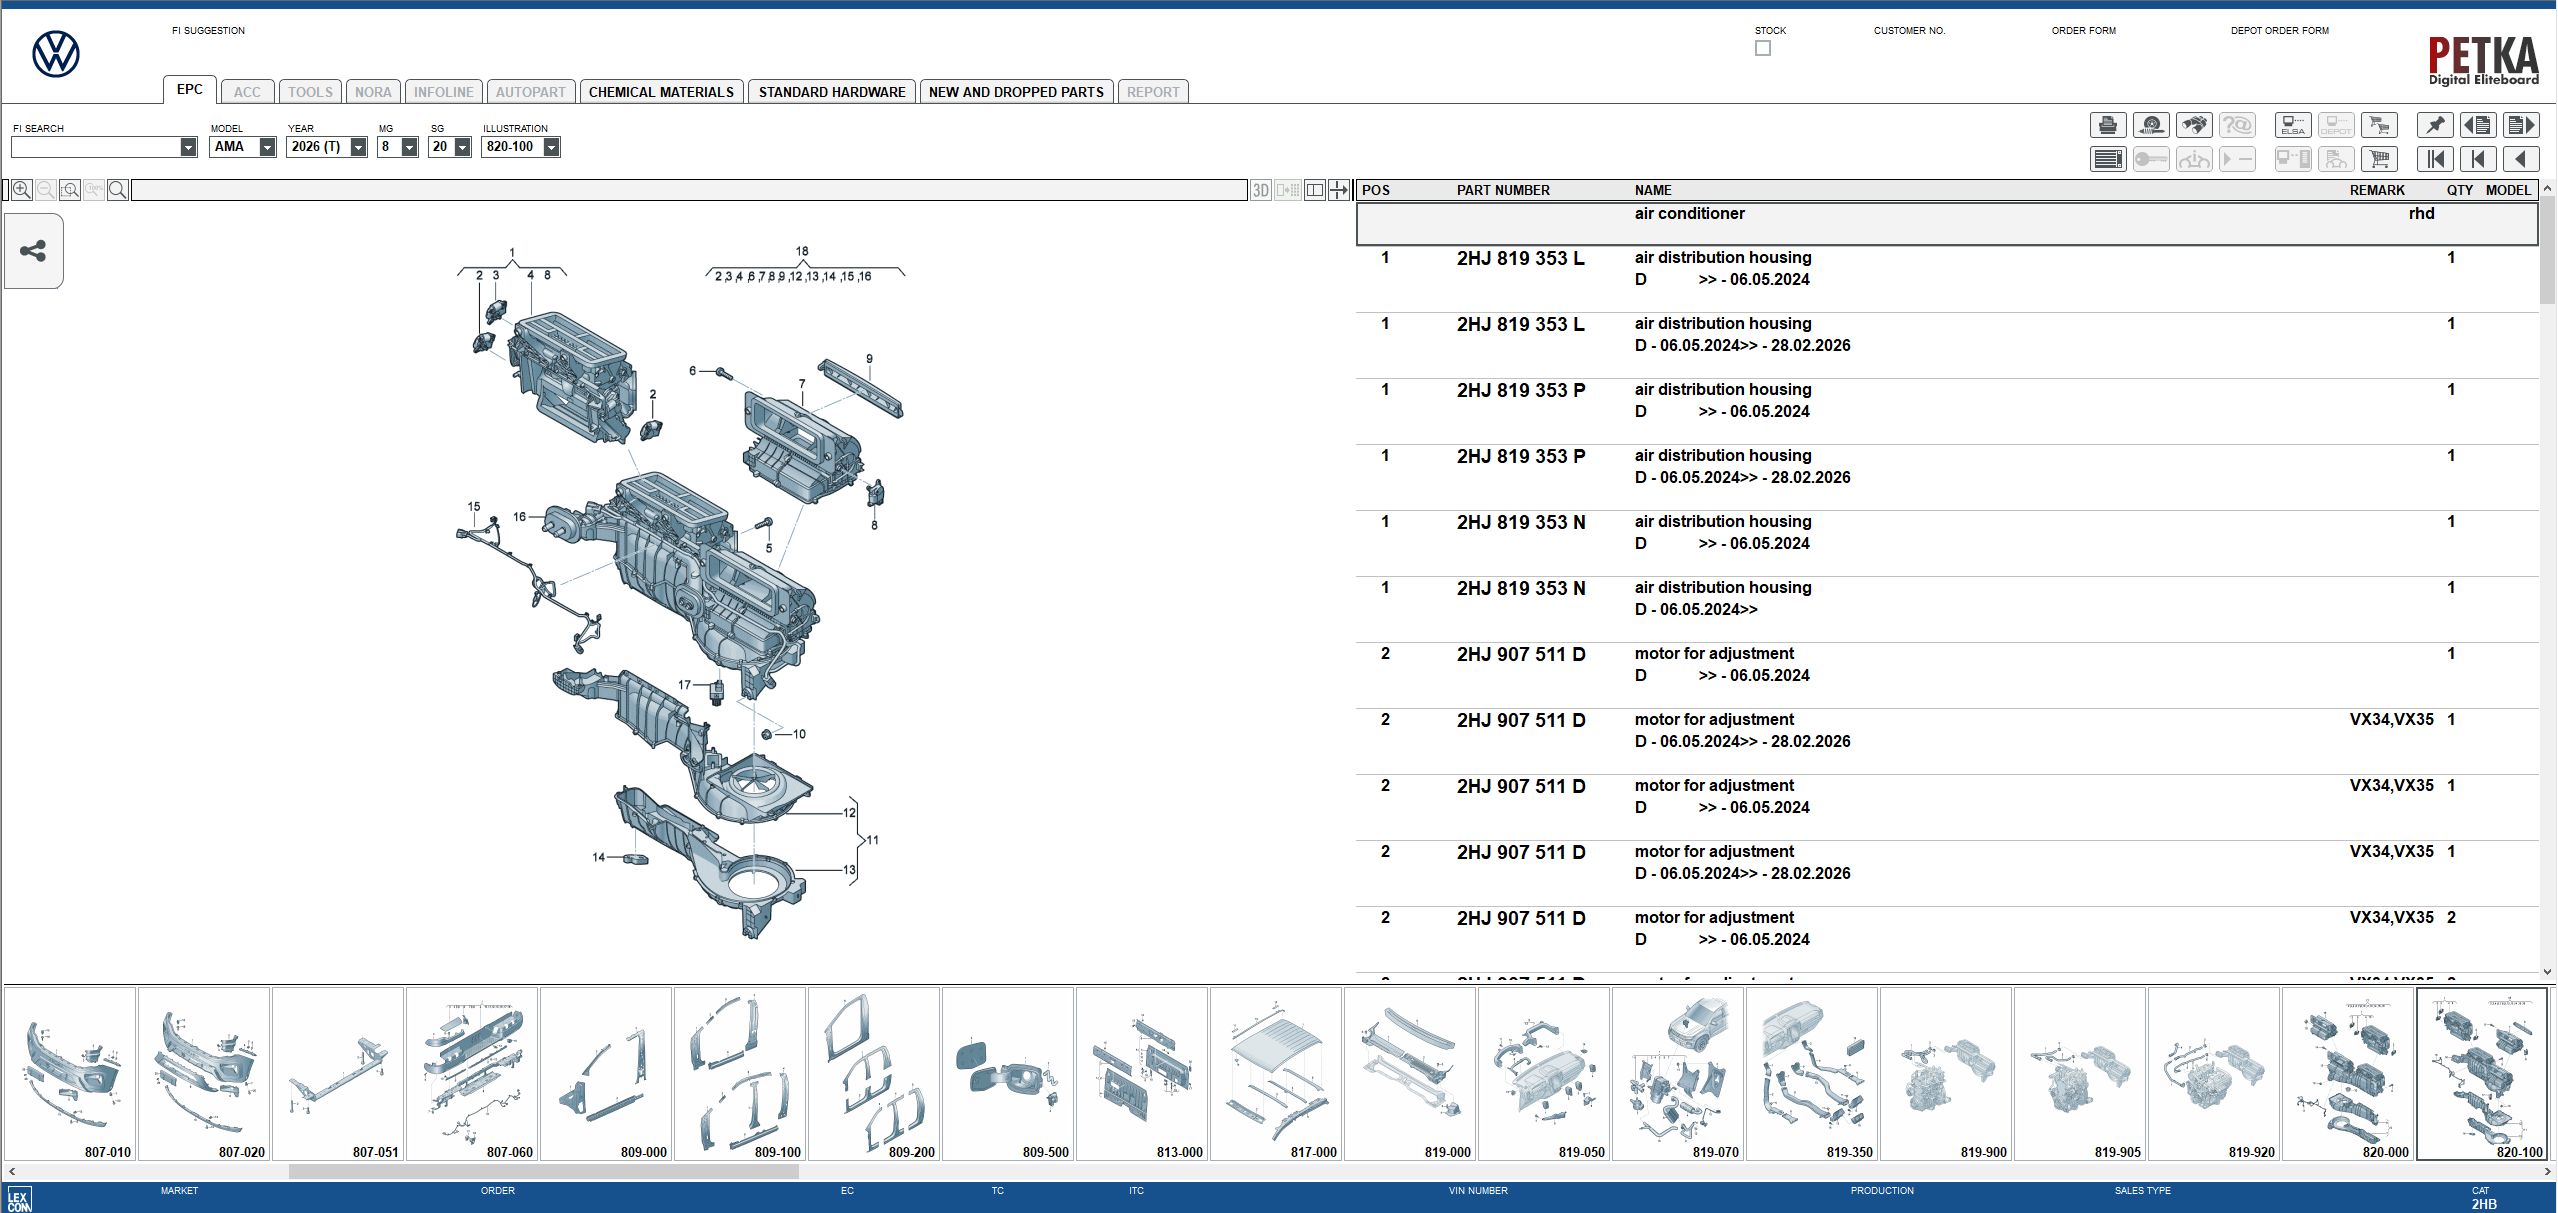Pin the current view

(2436, 125)
